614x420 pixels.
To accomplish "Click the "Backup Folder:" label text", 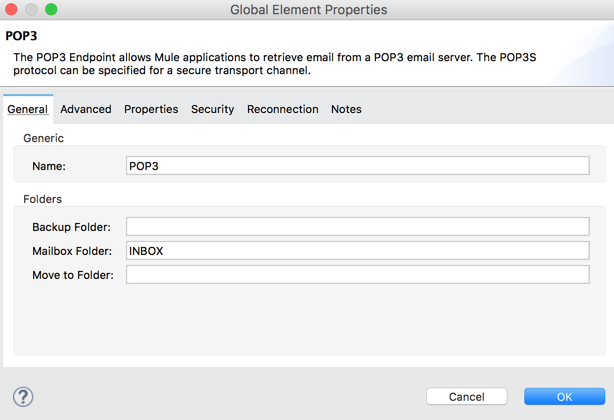I will [71, 227].
